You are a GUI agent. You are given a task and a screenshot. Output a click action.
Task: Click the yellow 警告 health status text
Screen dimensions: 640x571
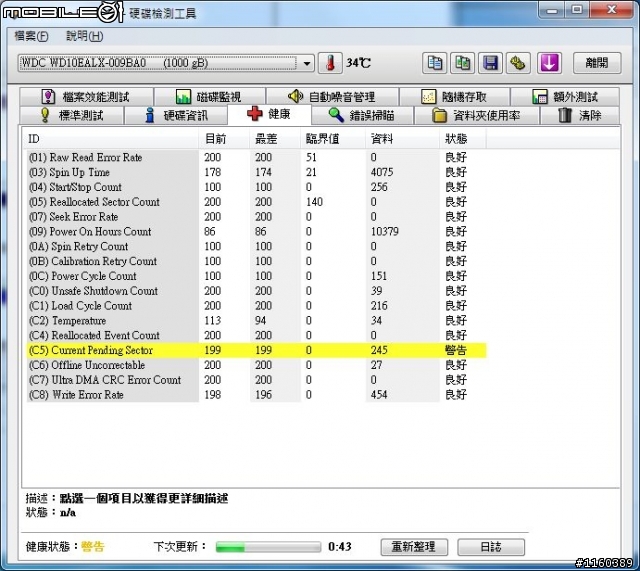pyautogui.click(x=93, y=546)
